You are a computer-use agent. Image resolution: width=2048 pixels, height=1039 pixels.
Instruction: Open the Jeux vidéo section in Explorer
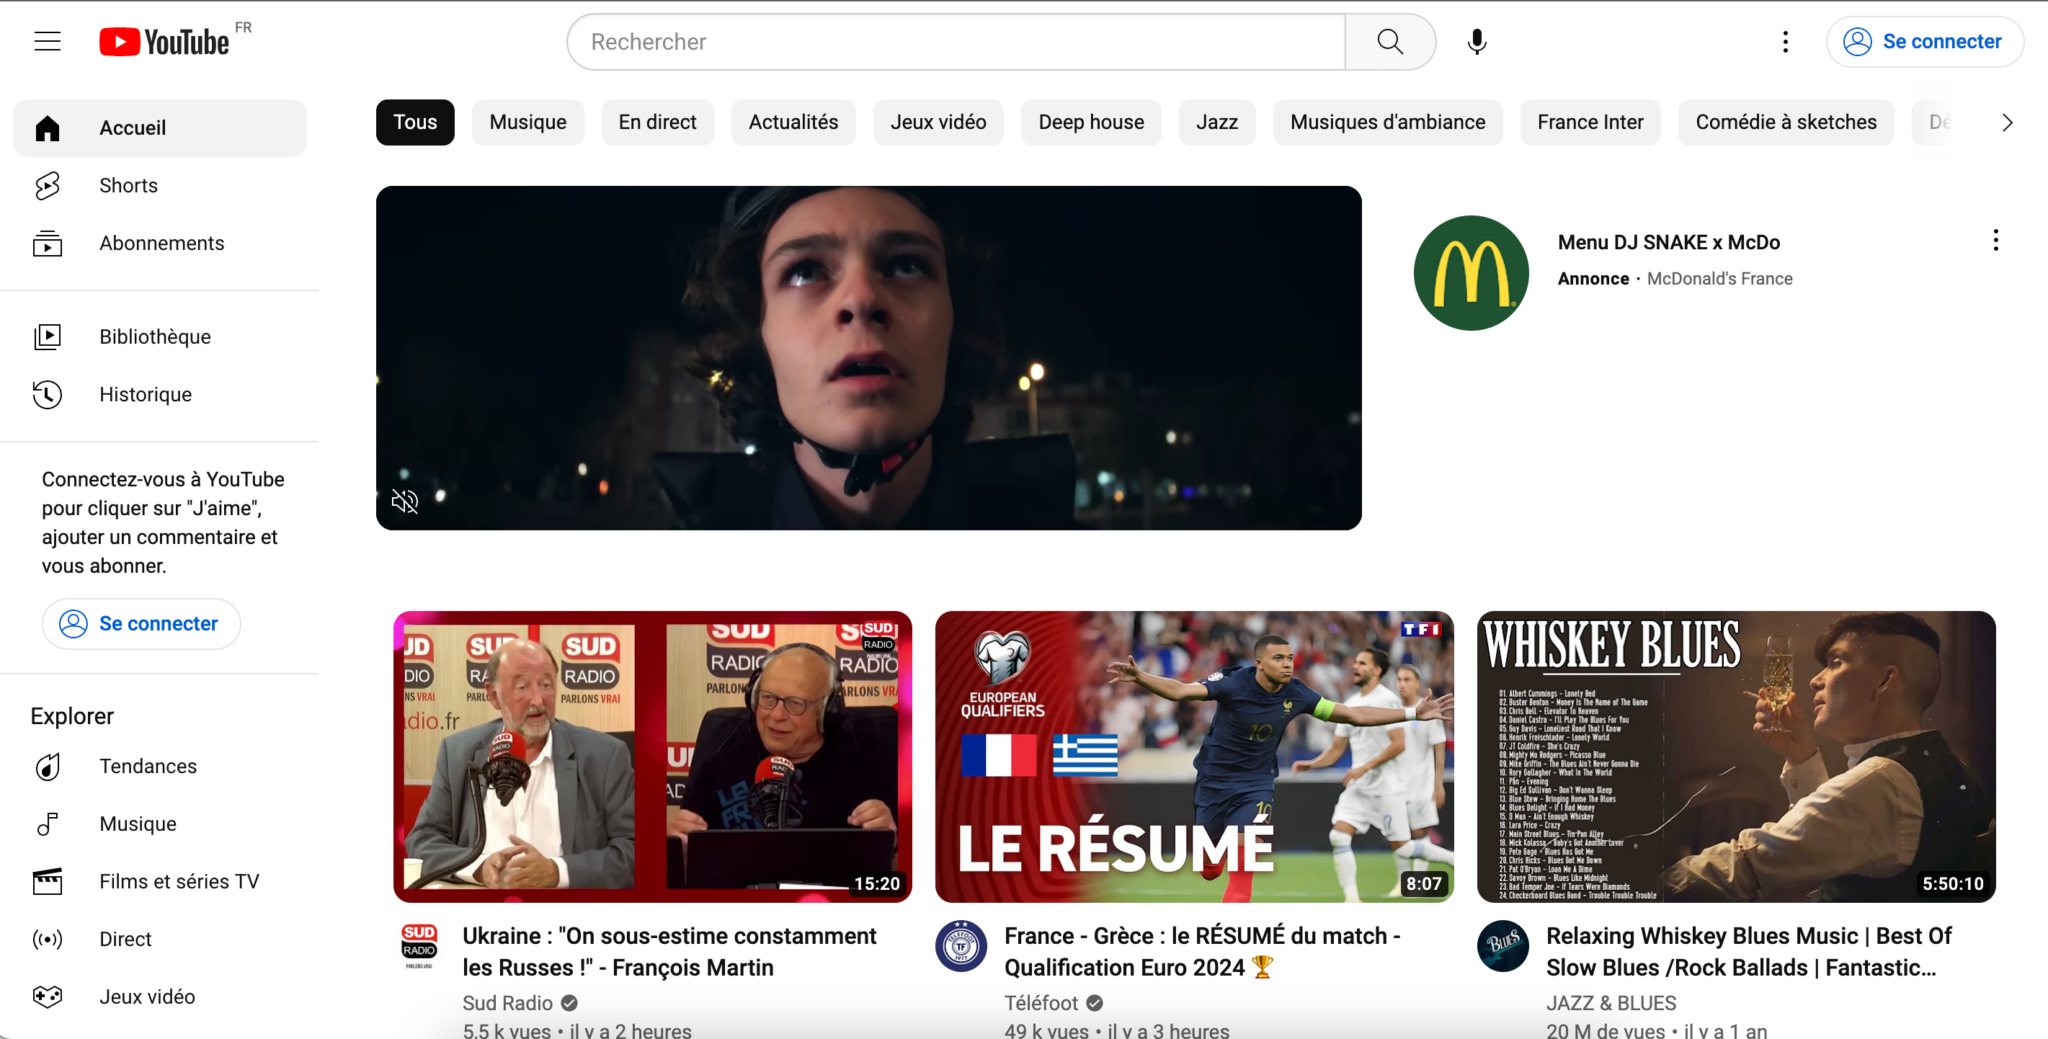(x=147, y=996)
